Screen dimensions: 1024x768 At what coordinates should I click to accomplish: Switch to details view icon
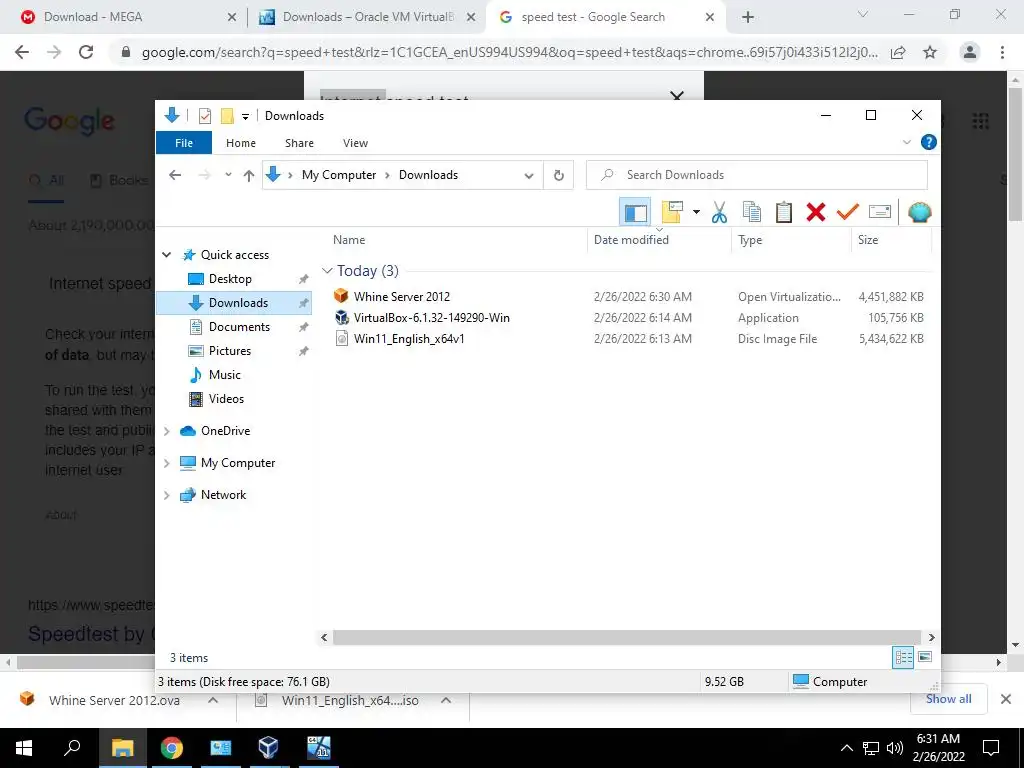(x=903, y=658)
